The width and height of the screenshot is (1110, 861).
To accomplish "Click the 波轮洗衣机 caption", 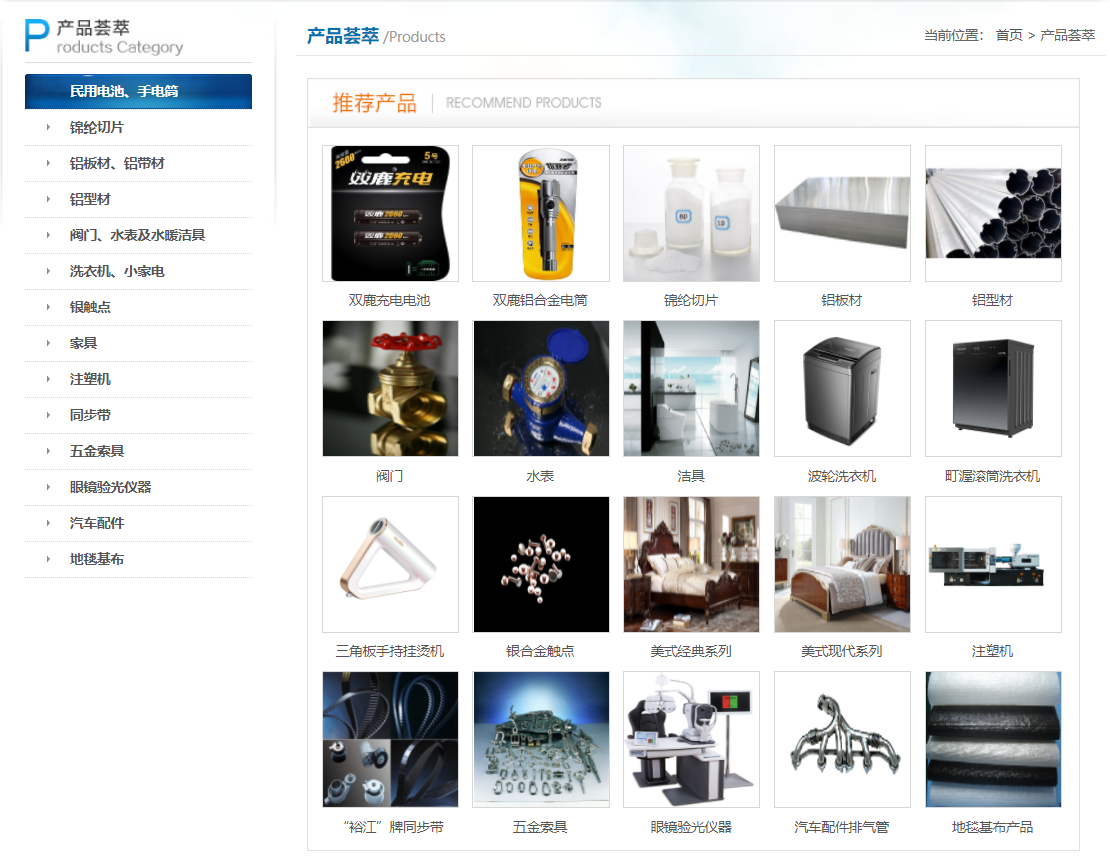I will pos(842,476).
